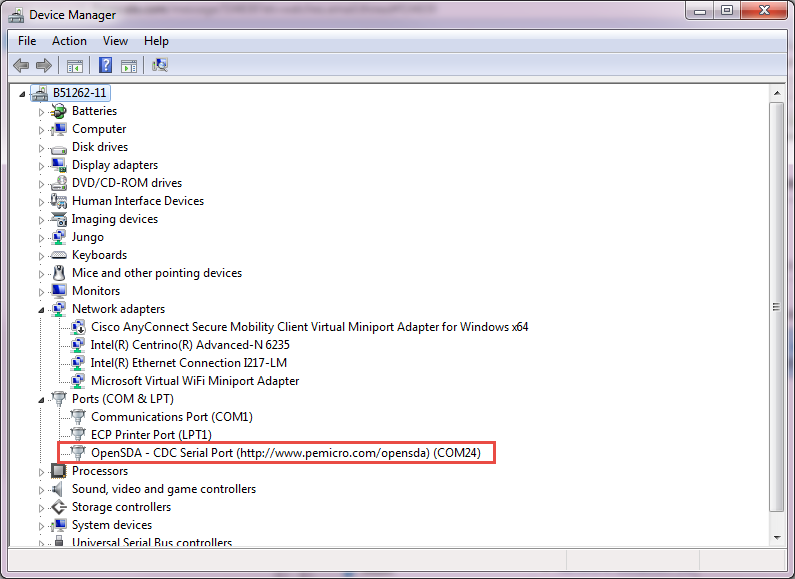Click the Jungo category icon
Screen dimensions: 795x579
coord(59,237)
